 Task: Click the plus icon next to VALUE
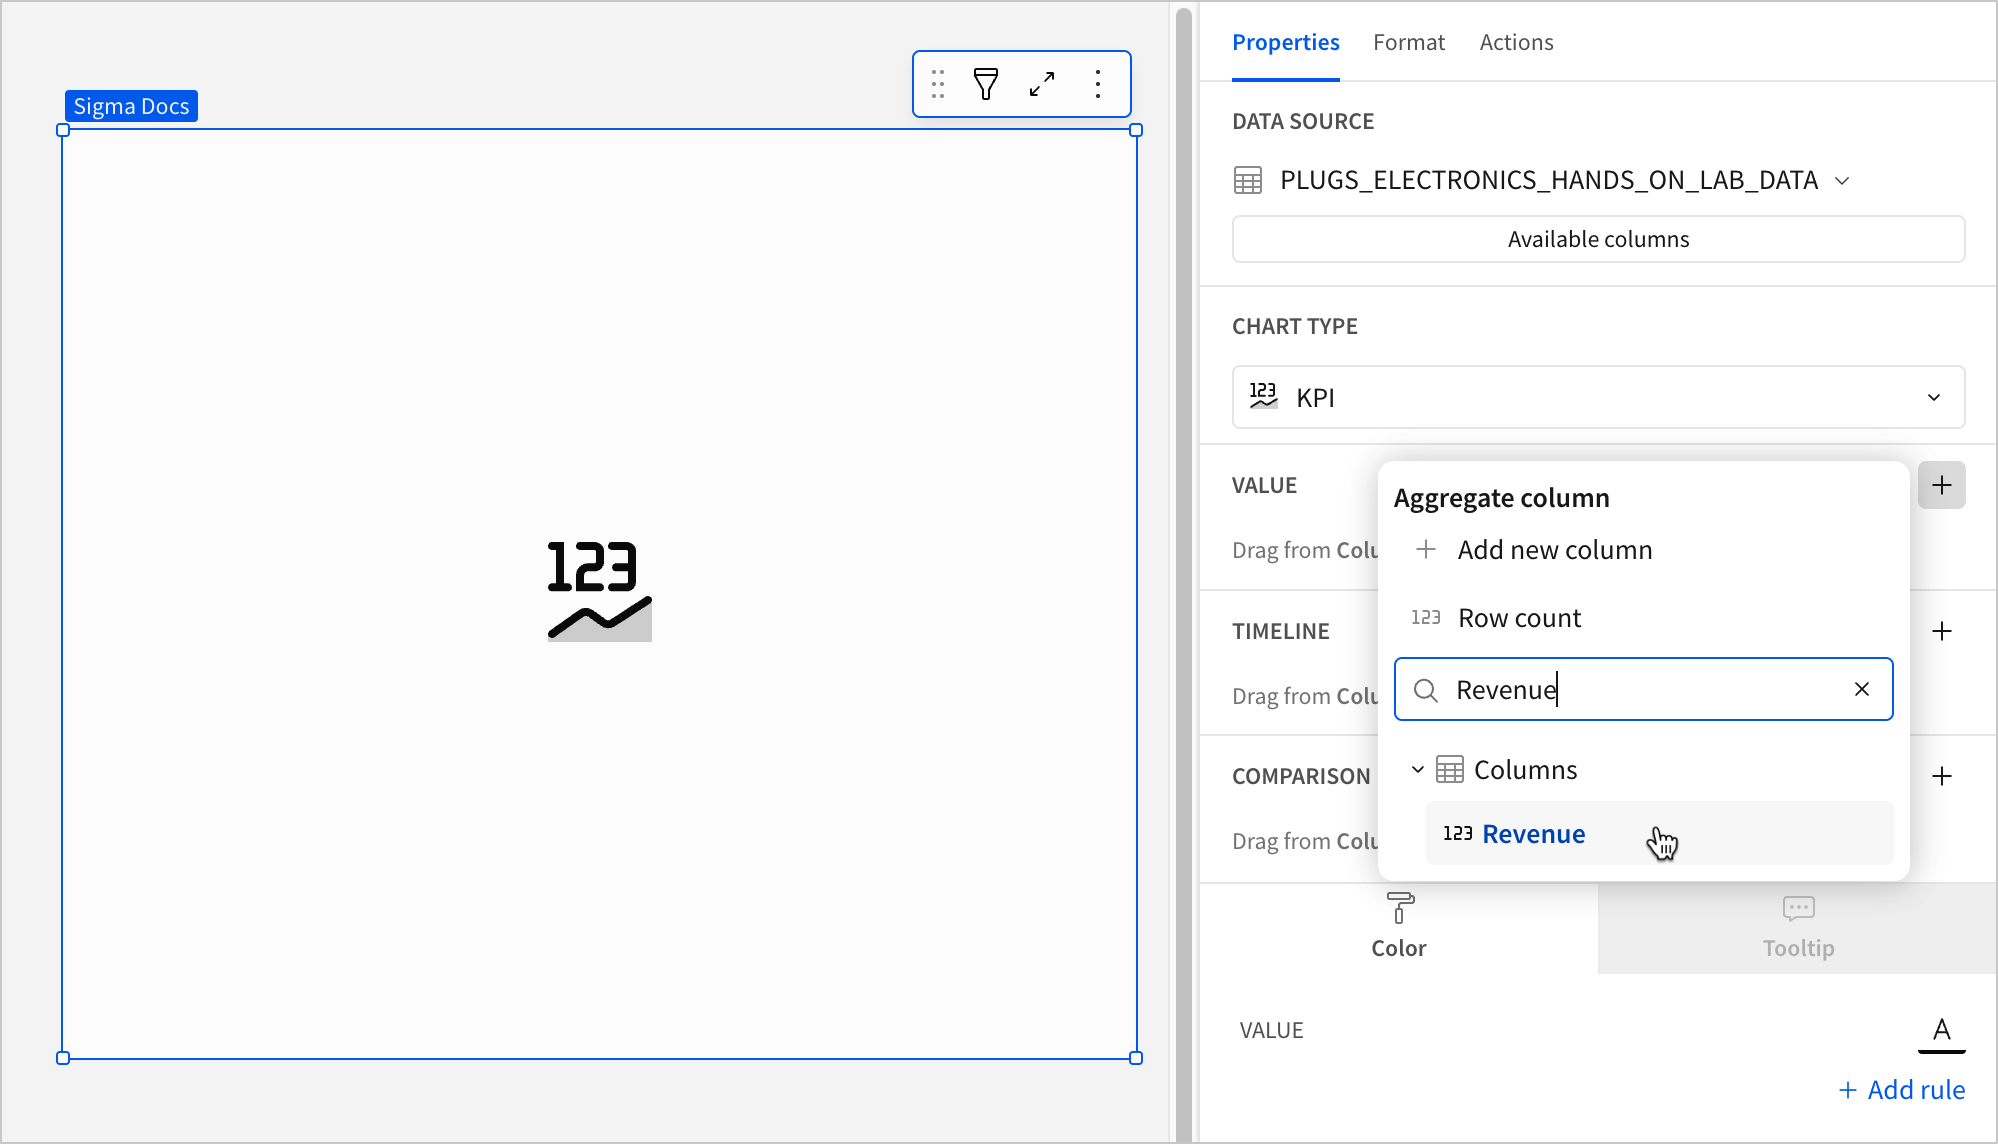coord(1942,485)
